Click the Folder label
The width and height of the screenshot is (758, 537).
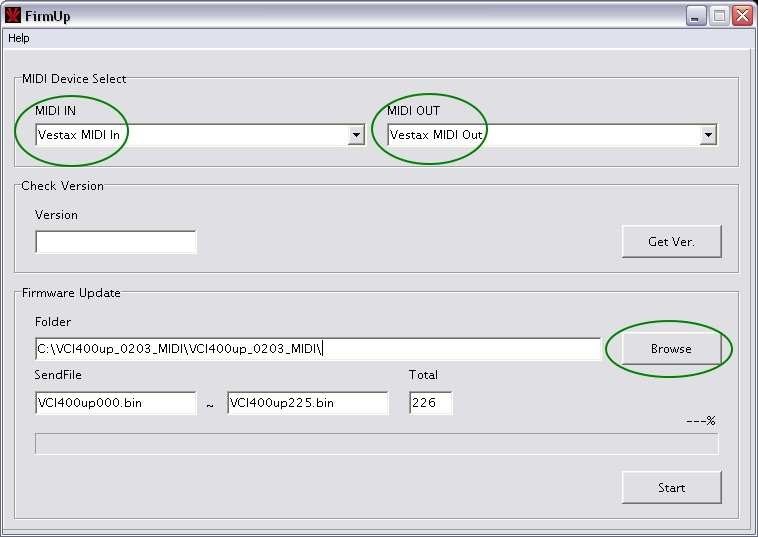[x=53, y=322]
